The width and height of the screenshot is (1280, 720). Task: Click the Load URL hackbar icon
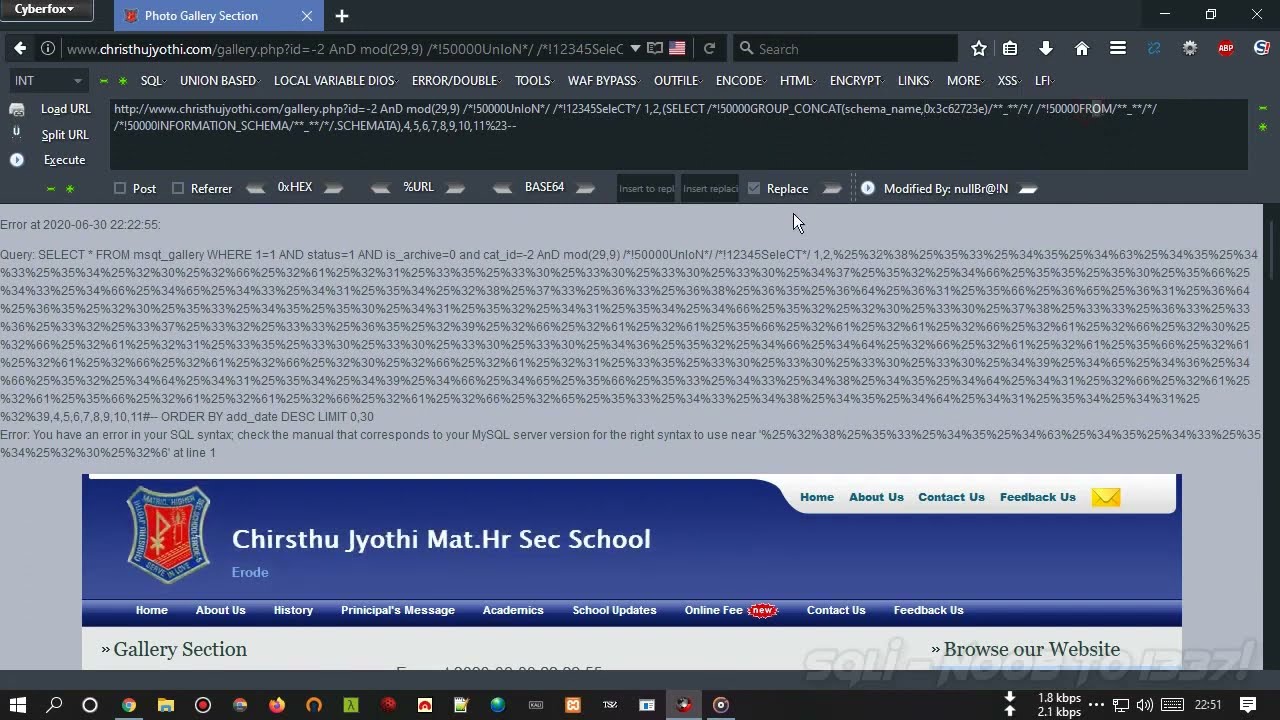pyautogui.click(x=16, y=109)
